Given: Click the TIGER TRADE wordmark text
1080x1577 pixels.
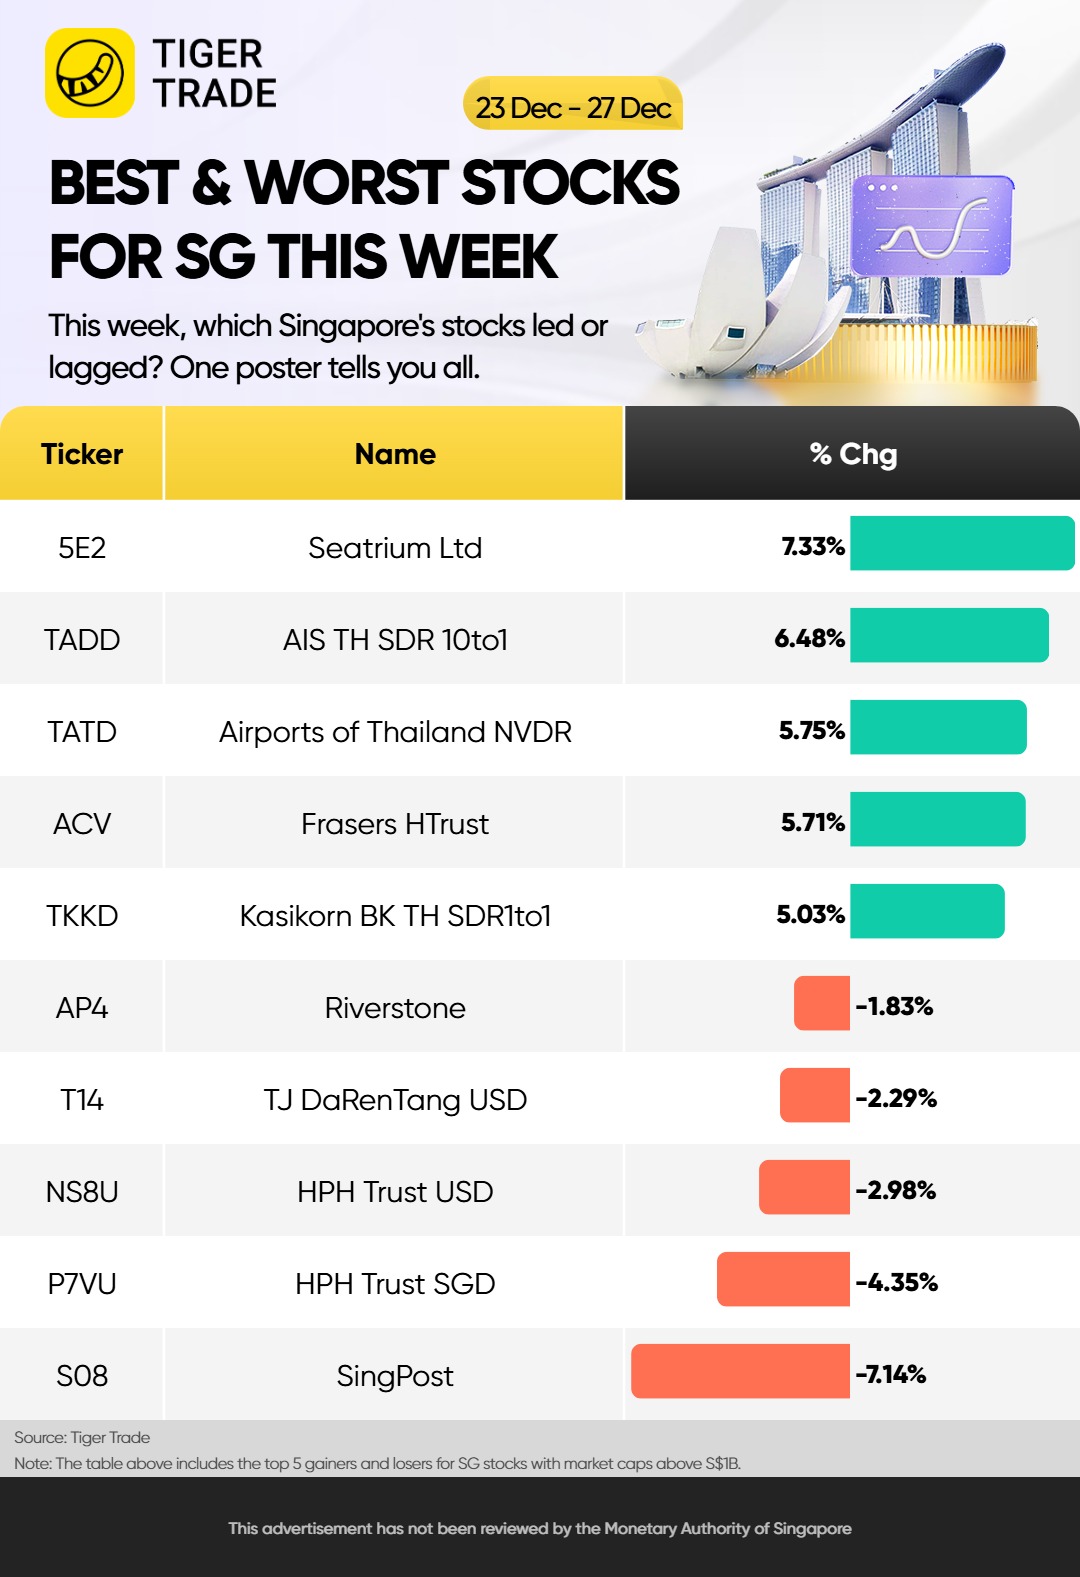Looking at the screenshot, I should (x=214, y=73).
